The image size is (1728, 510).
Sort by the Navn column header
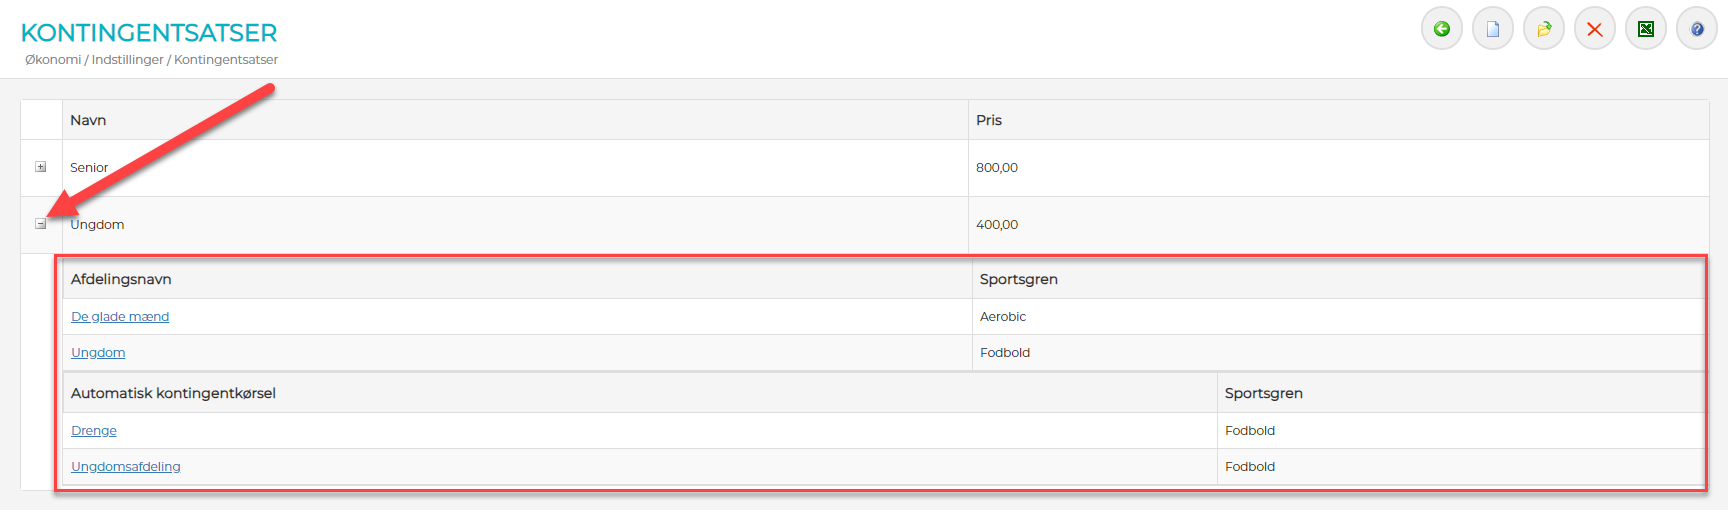coord(88,120)
